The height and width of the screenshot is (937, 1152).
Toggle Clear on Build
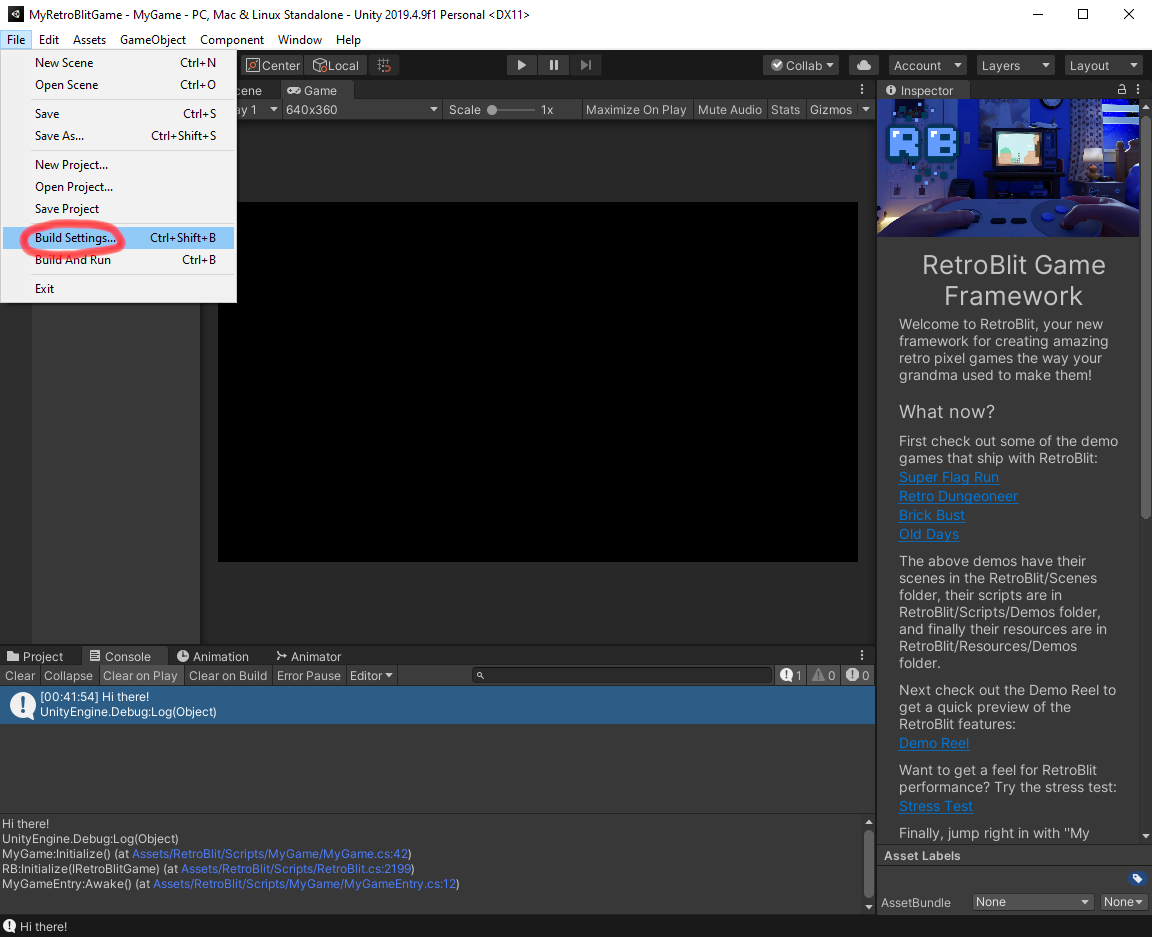click(x=228, y=675)
